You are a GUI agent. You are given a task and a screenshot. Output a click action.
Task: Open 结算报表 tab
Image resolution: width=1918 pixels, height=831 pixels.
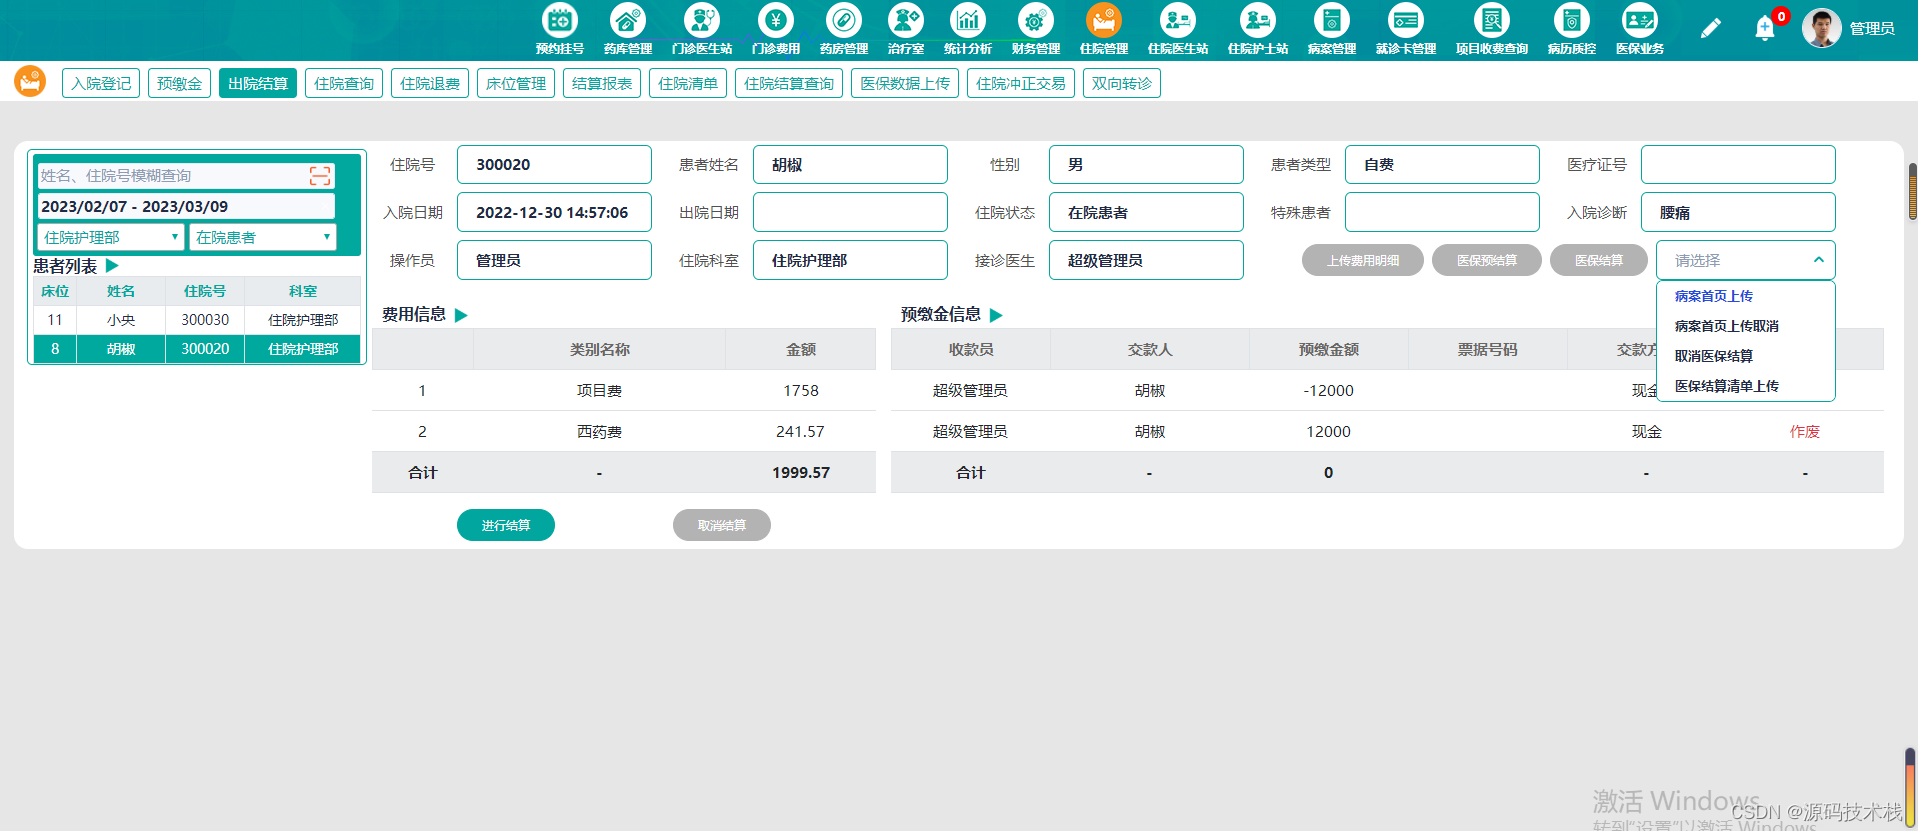click(602, 83)
